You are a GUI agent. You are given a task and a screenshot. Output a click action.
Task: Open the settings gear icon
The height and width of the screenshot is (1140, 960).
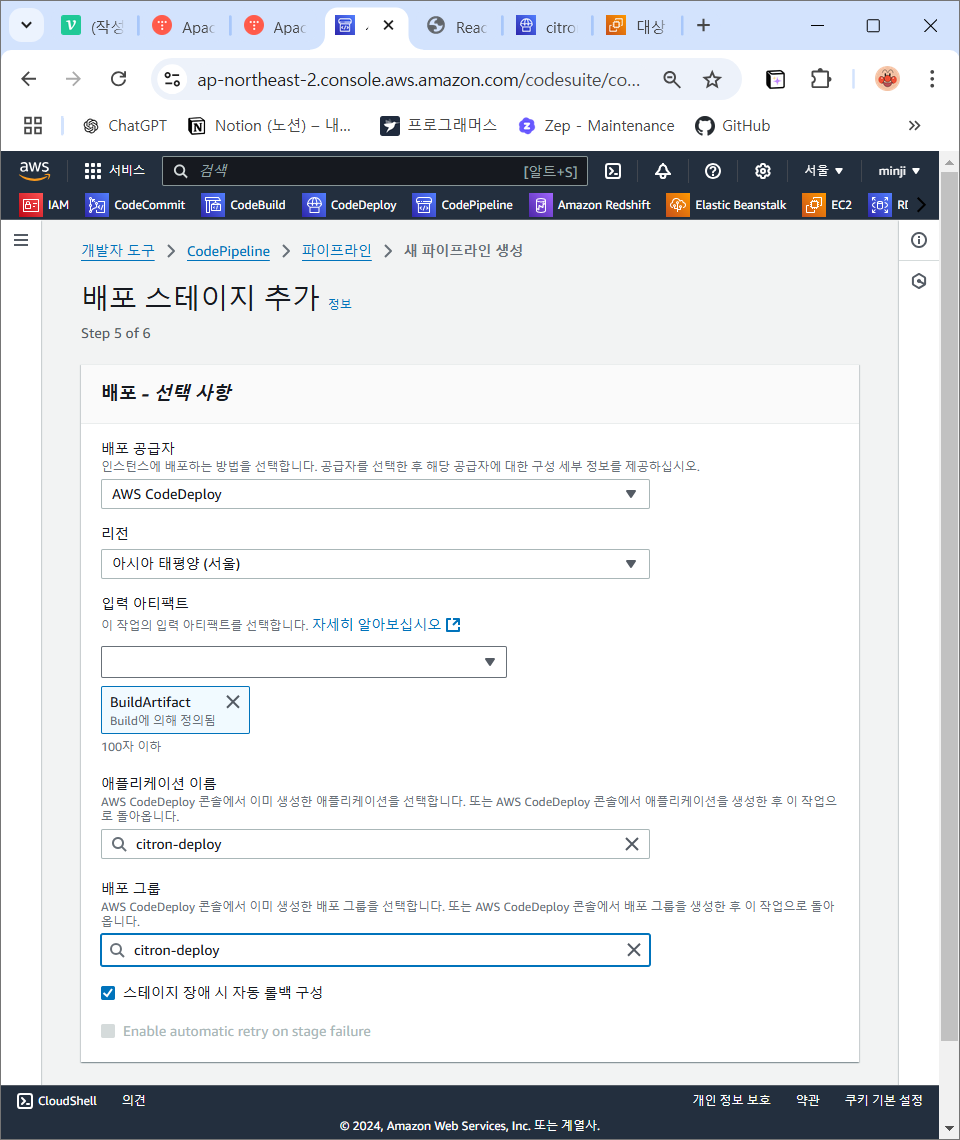(x=762, y=171)
